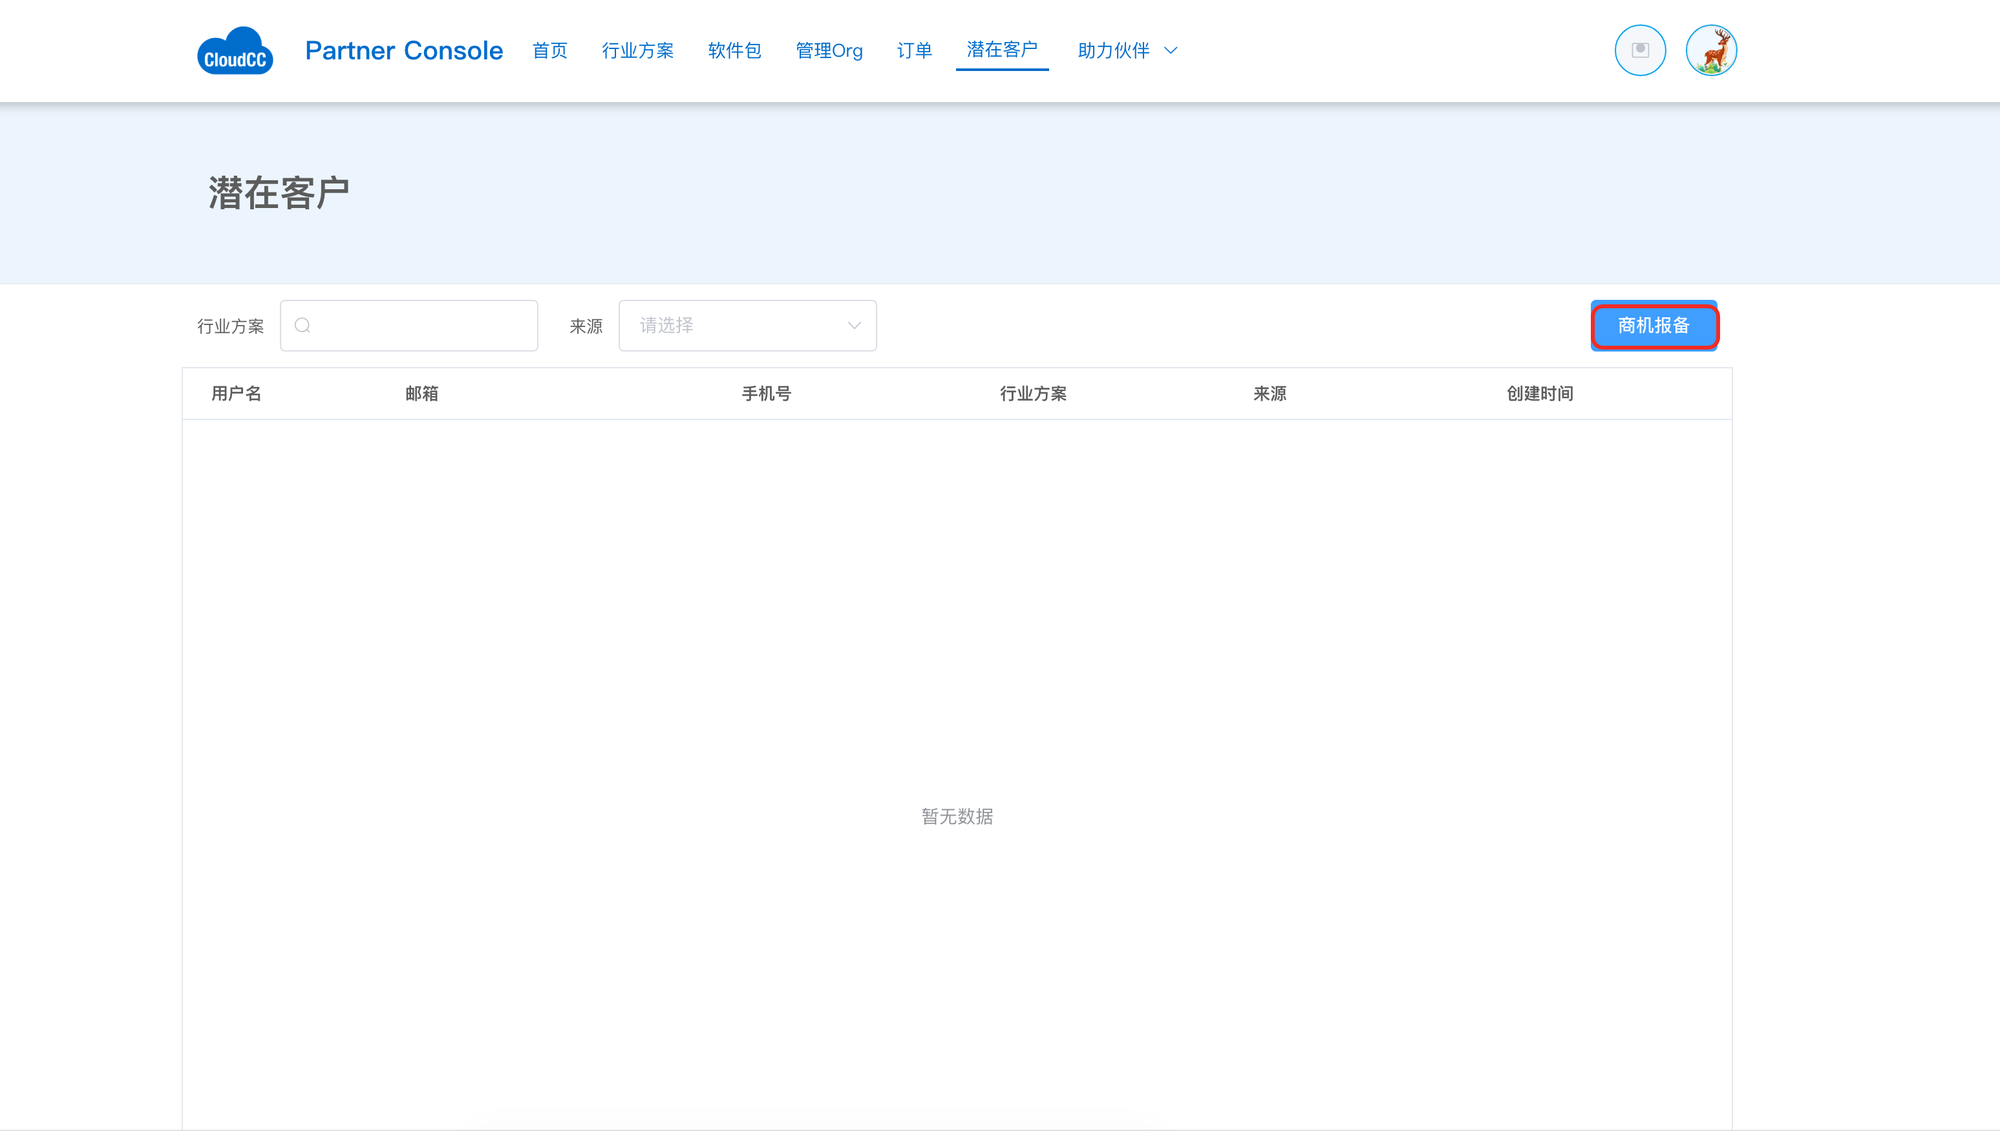Click the 用户名 column header
Image resolution: width=2000 pixels, height=1131 pixels.
coord(236,394)
